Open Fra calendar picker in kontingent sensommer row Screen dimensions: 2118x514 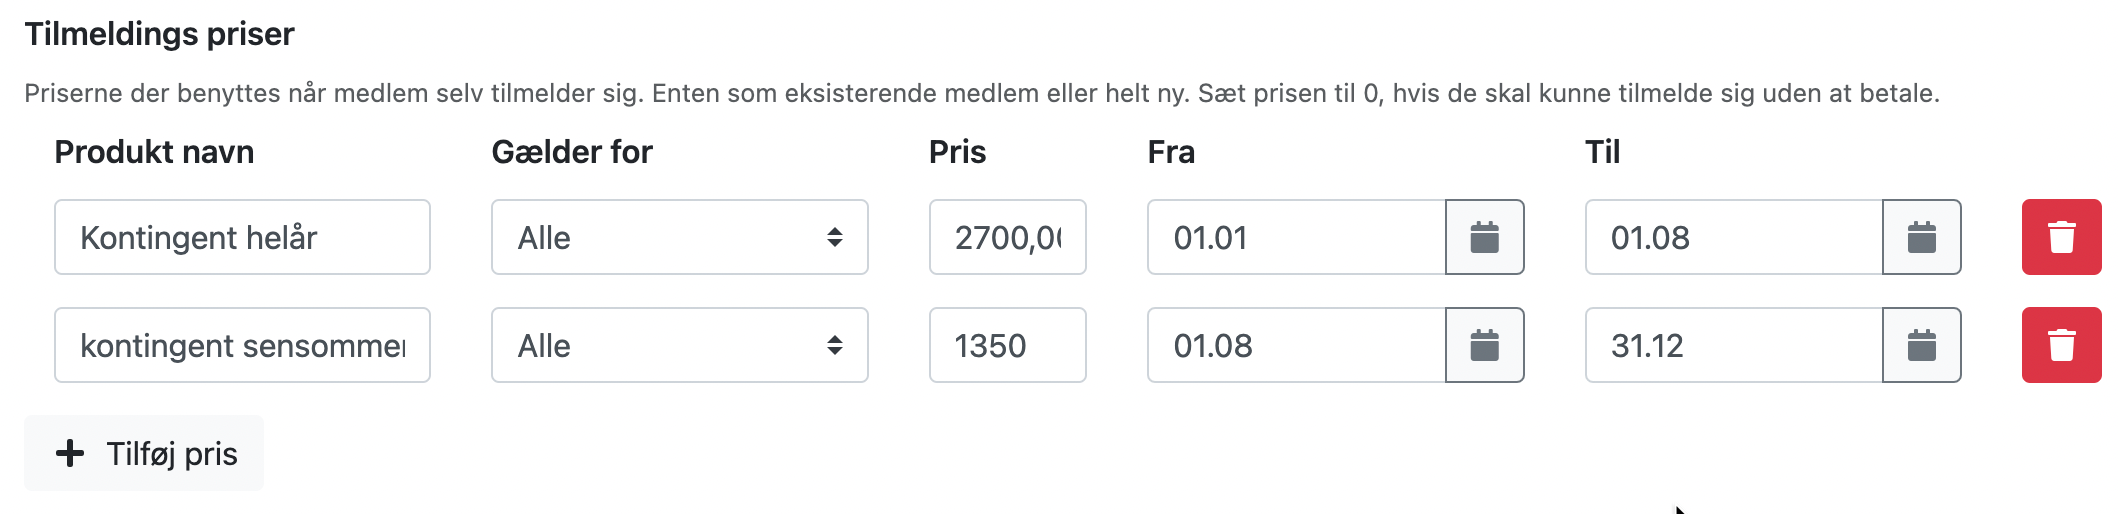pyautogui.click(x=1484, y=346)
